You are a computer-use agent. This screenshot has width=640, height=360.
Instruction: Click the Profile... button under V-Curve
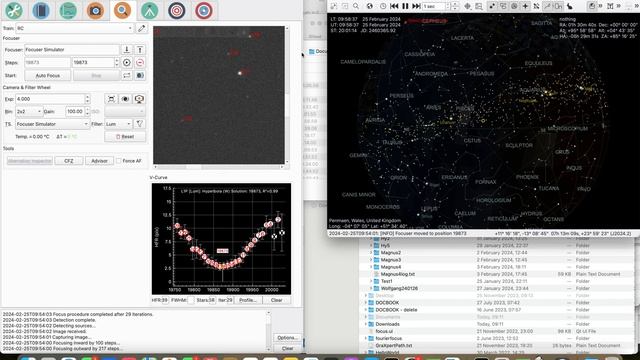click(248, 300)
